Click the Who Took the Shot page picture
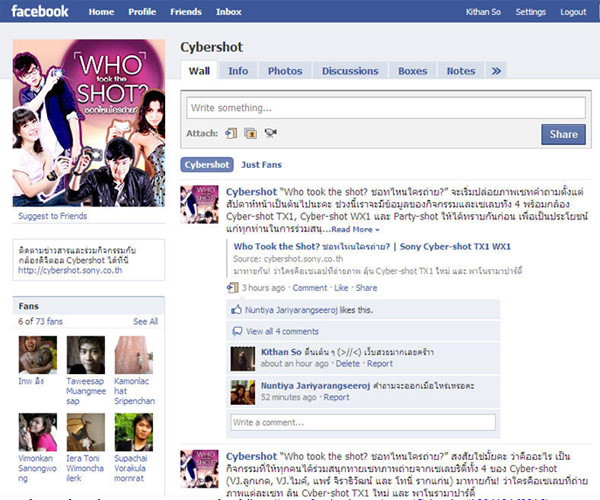The image size is (600, 500). 89,123
